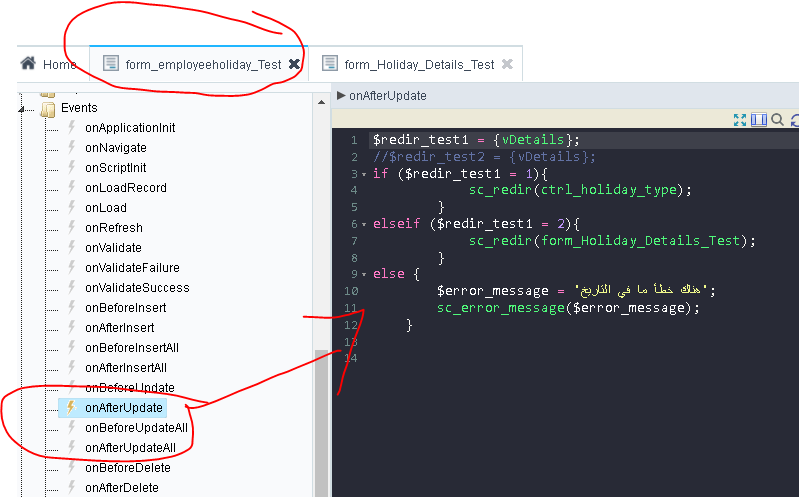The height and width of the screenshot is (497, 799).
Task: Open the onLoad event
Action: [106, 207]
